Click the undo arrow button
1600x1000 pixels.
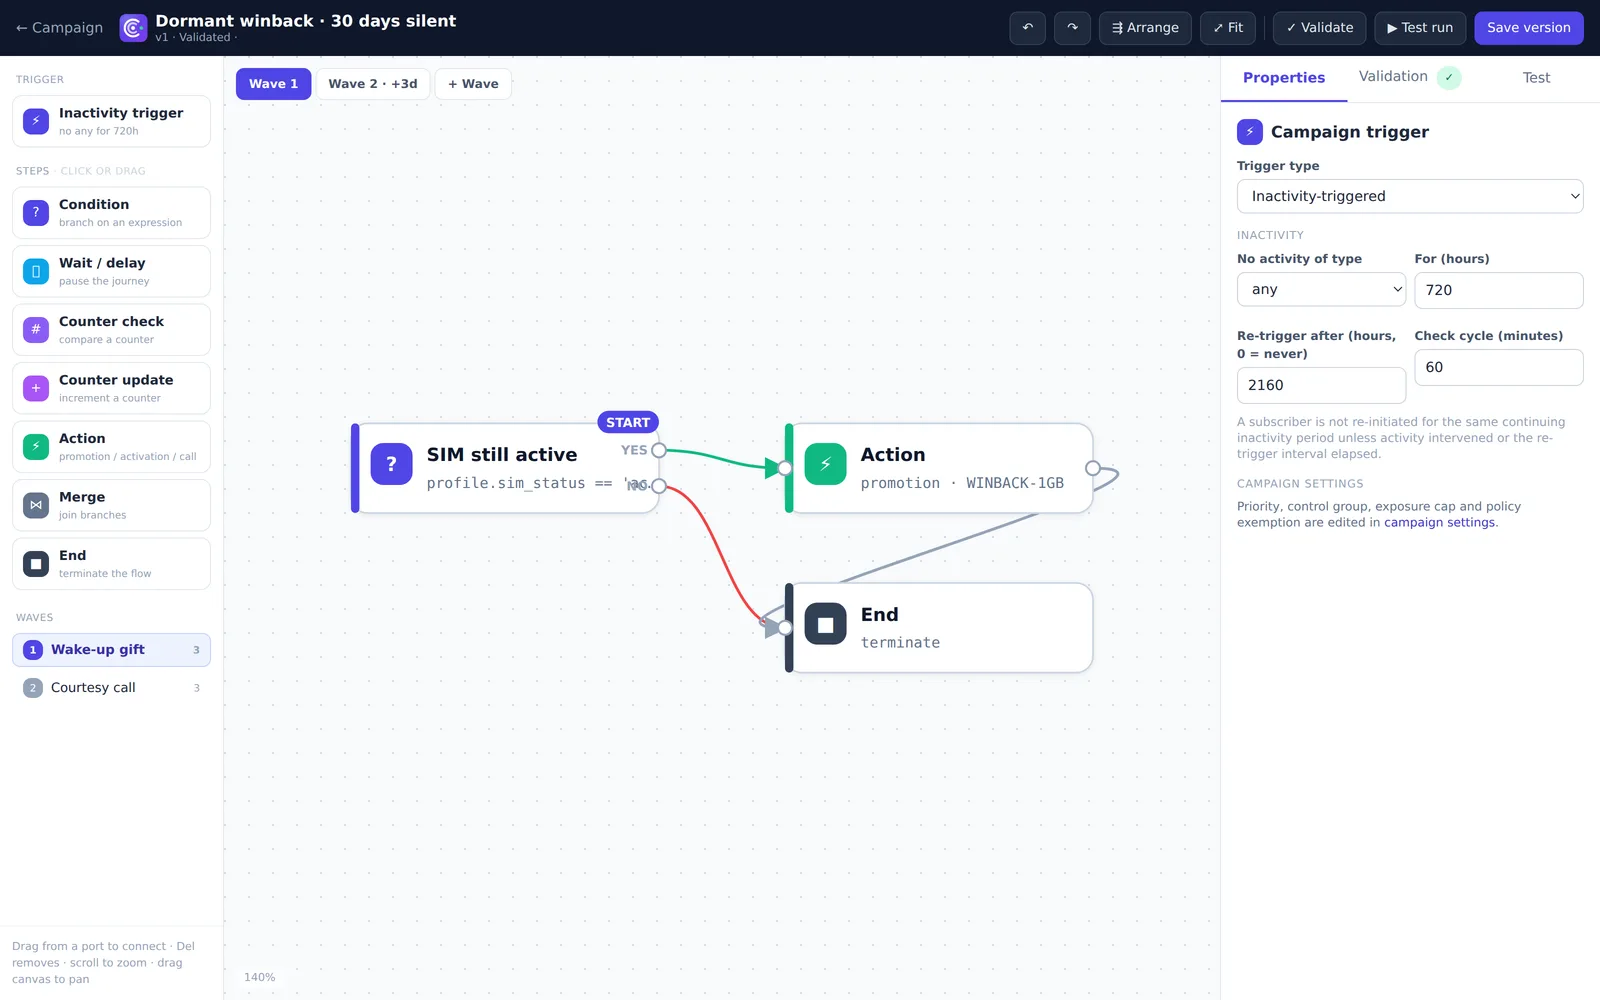pos(1027,28)
